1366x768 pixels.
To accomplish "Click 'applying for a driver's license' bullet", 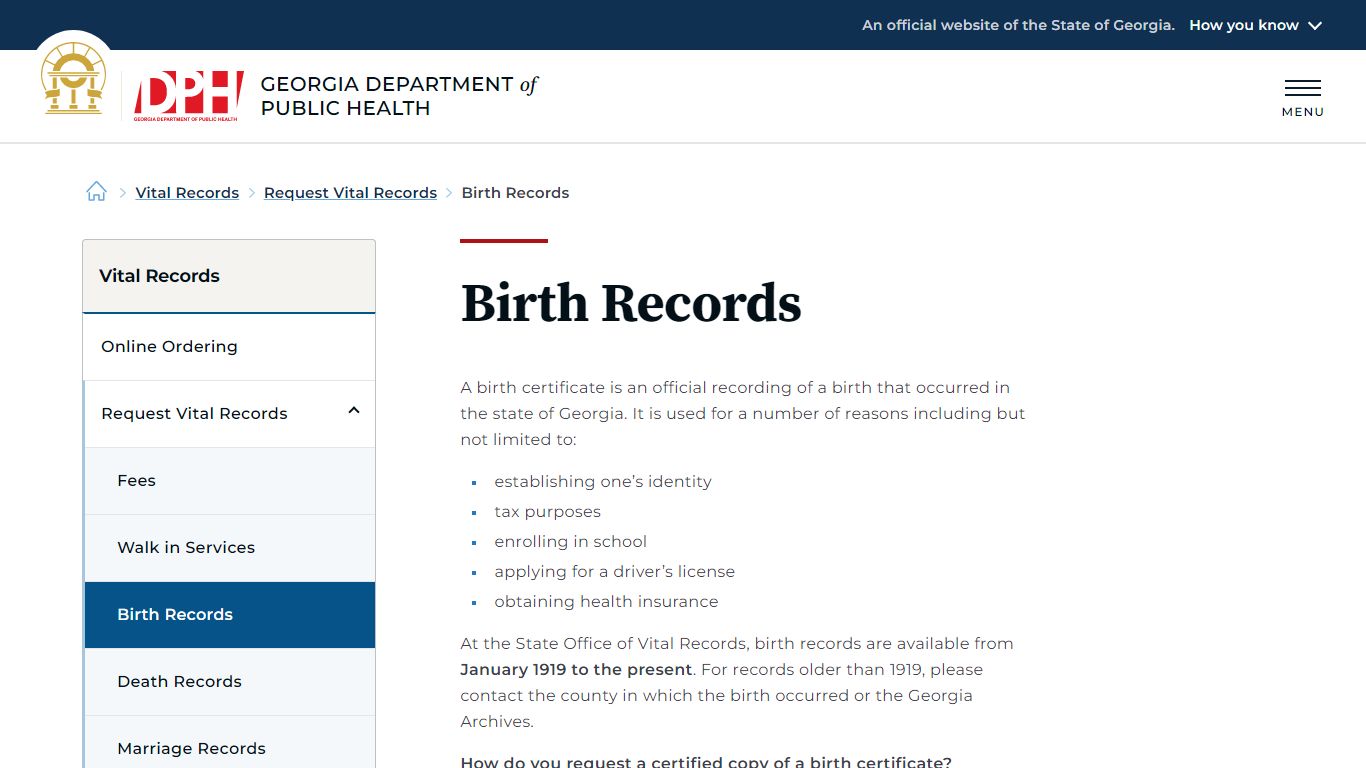I will coord(614,572).
